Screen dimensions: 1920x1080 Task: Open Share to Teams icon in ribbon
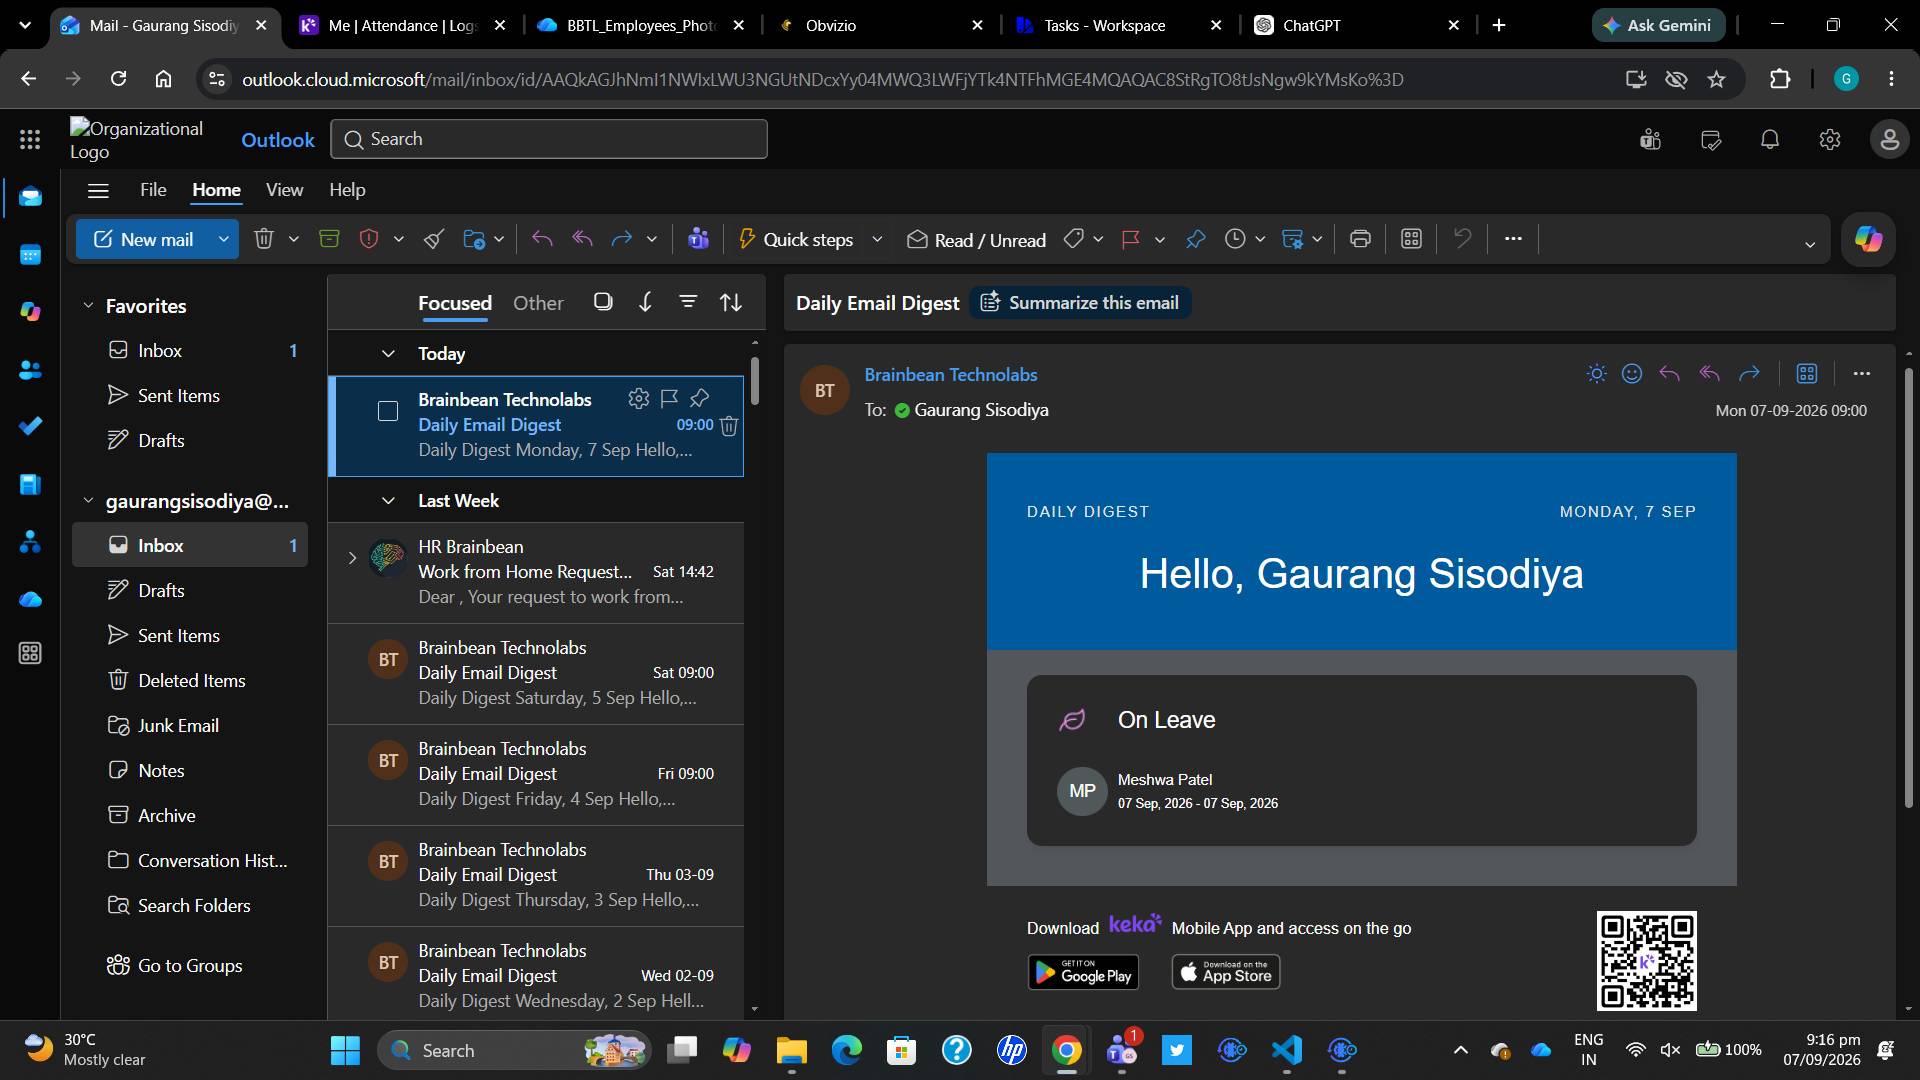point(698,239)
